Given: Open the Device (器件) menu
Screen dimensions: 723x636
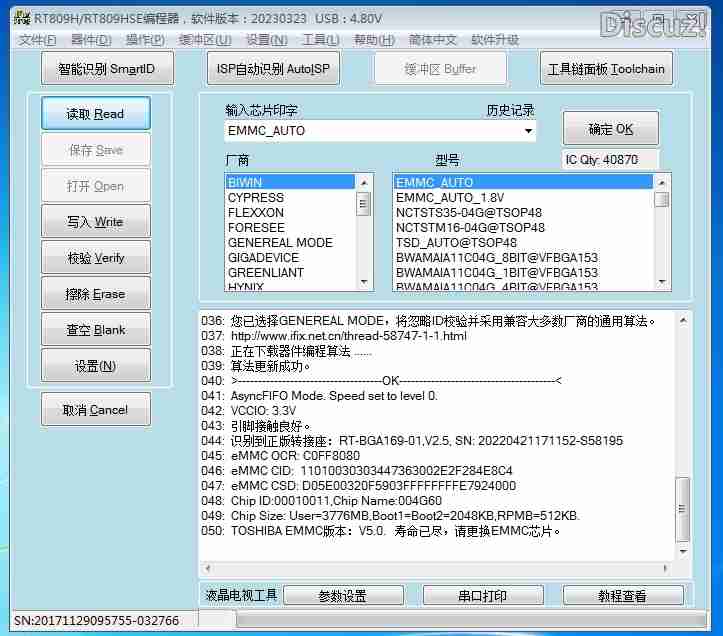Looking at the screenshot, I should (91, 40).
